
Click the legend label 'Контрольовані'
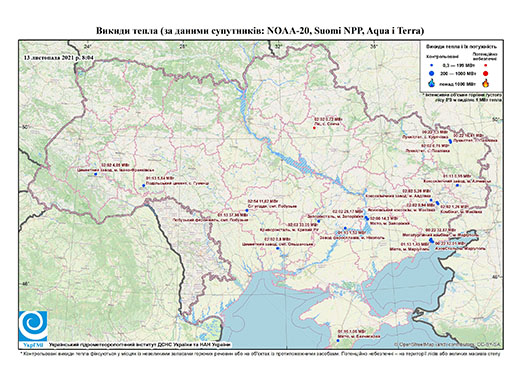tap(442, 57)
